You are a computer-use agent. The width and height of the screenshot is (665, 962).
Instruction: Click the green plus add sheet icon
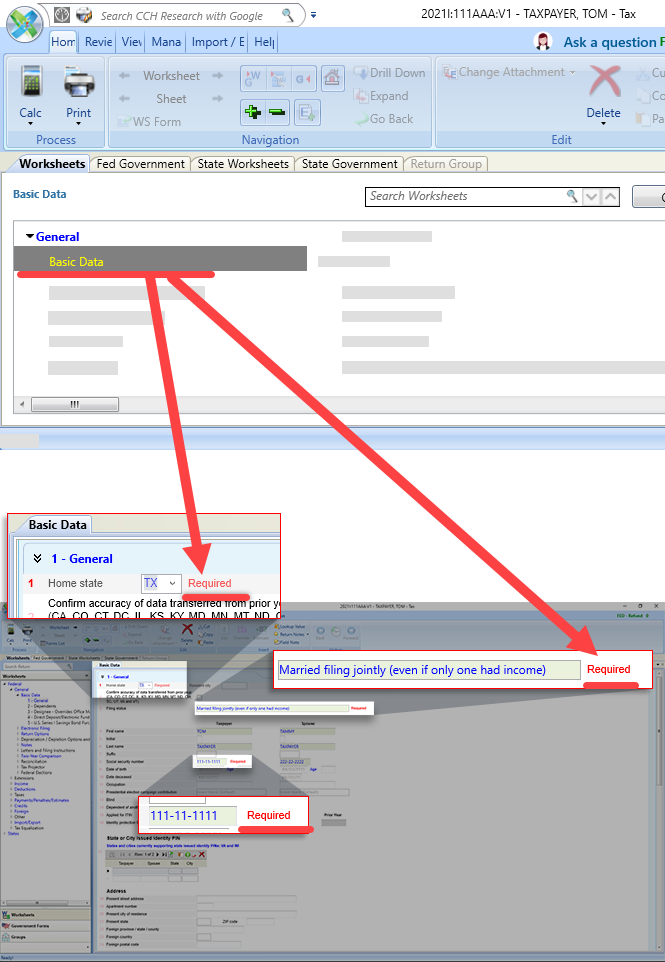tap(253, 112)
